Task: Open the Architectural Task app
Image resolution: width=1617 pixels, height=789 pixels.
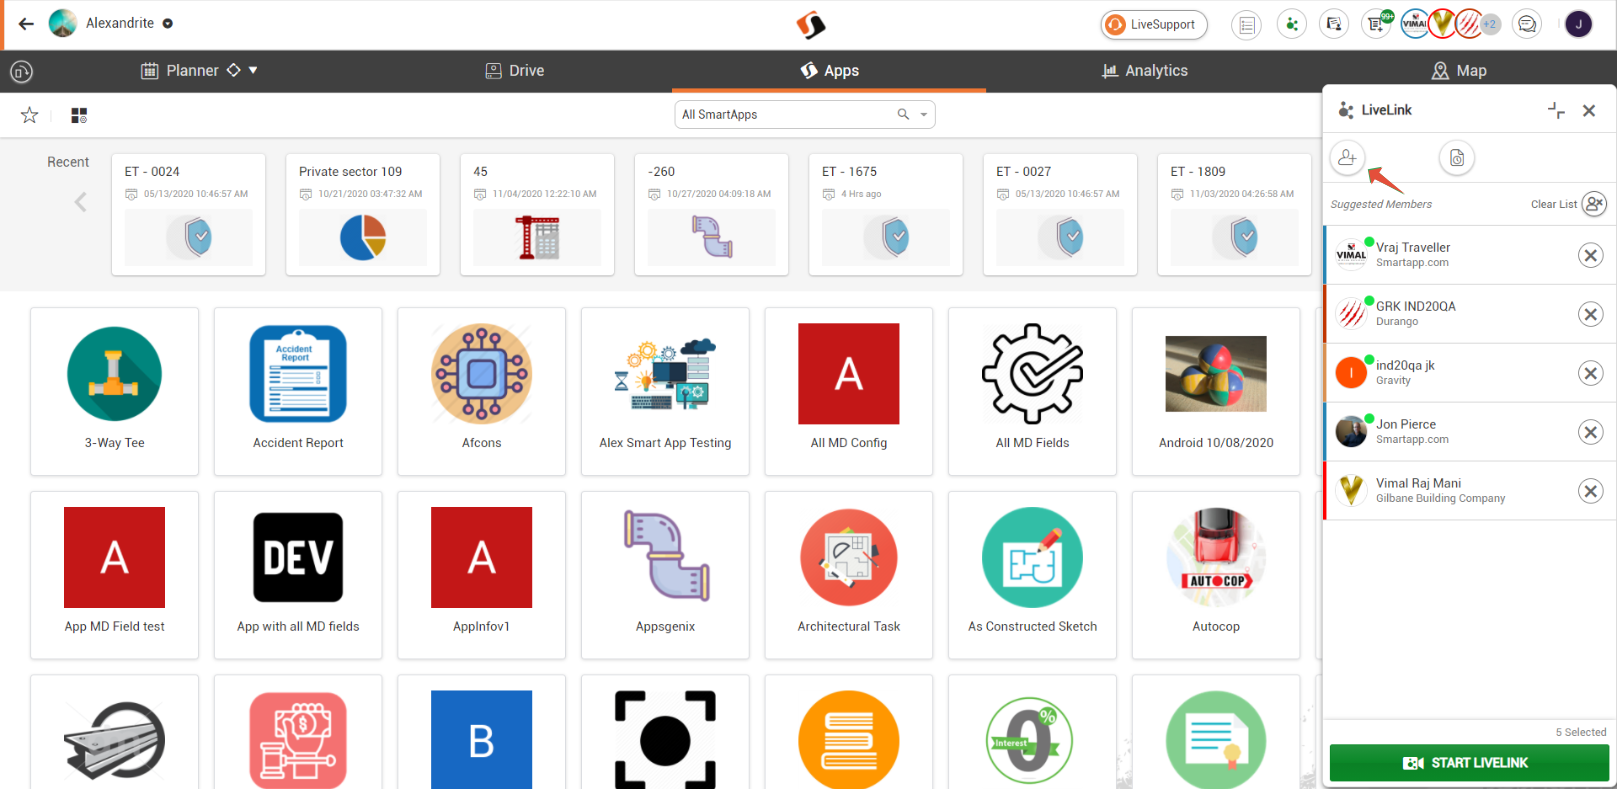Action: point(849,575)
